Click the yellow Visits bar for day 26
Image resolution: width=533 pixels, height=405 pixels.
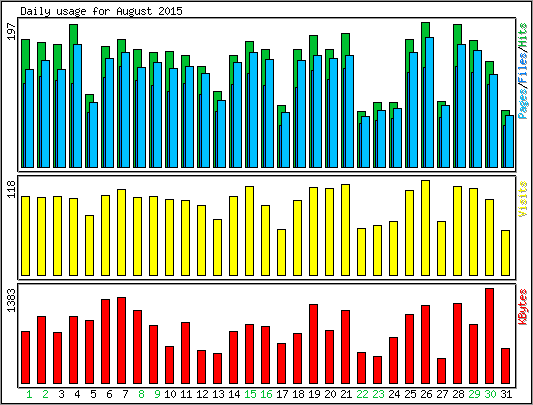426,228
